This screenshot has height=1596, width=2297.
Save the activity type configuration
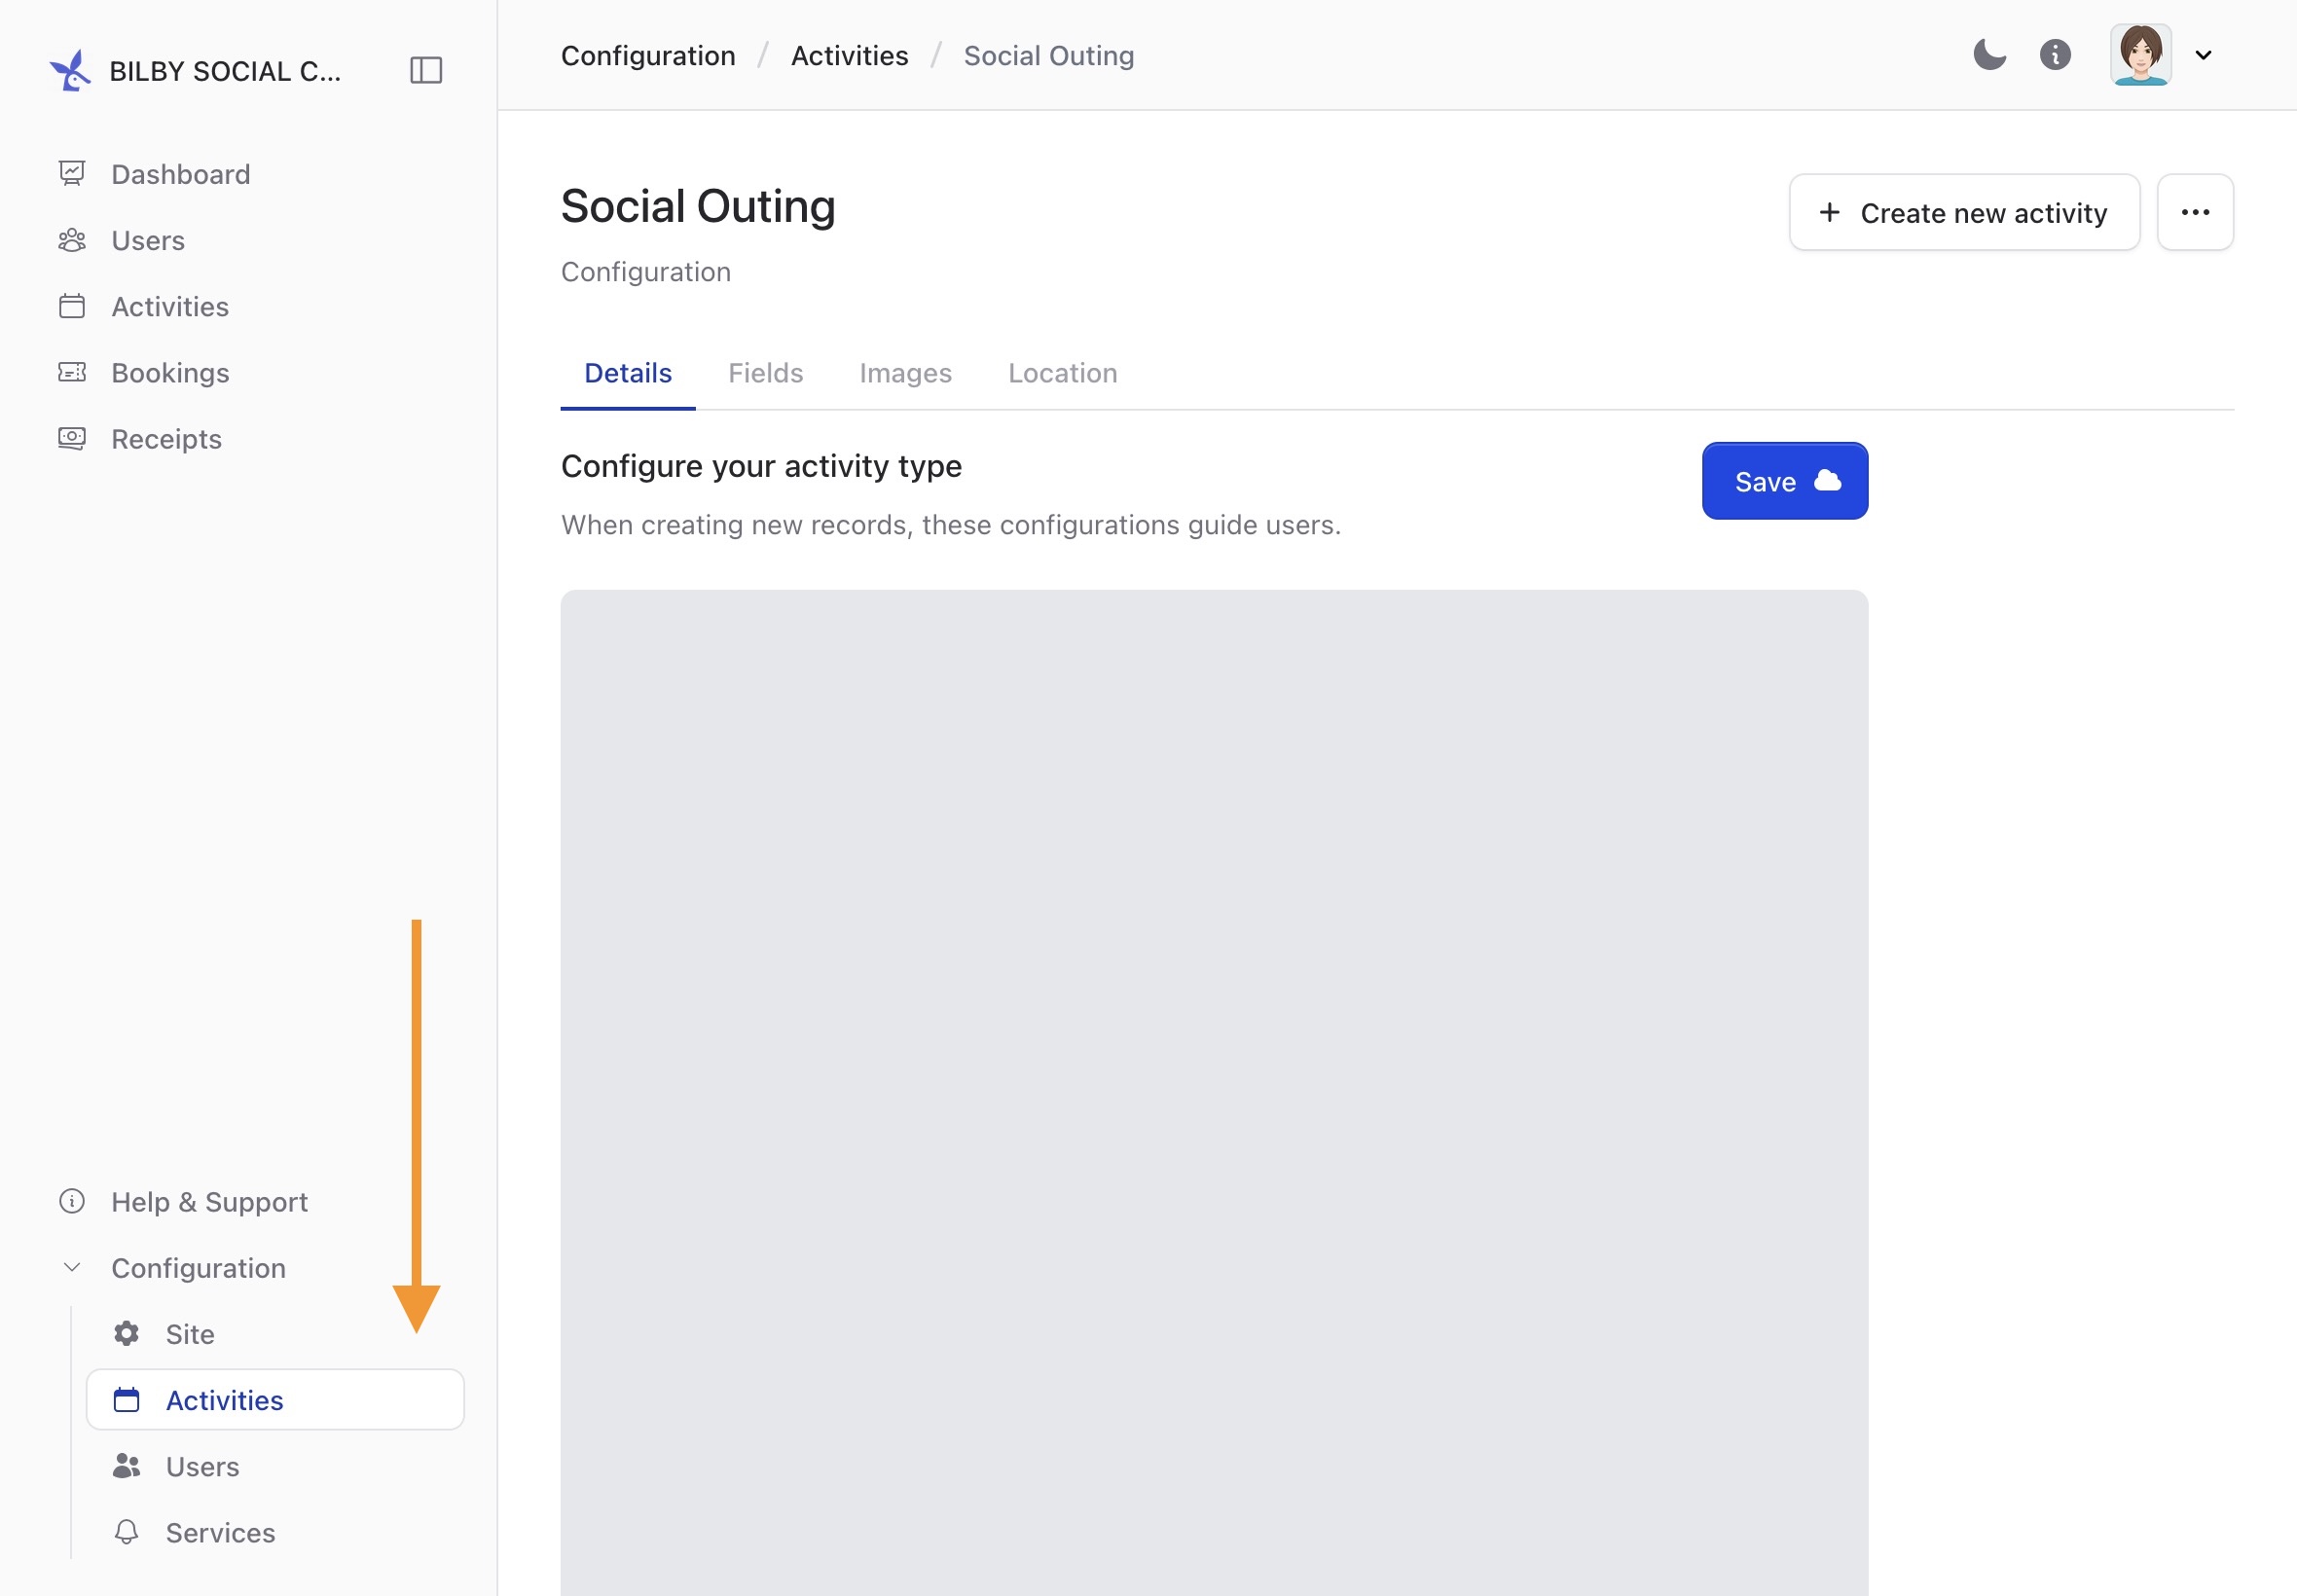(1784, 481)
